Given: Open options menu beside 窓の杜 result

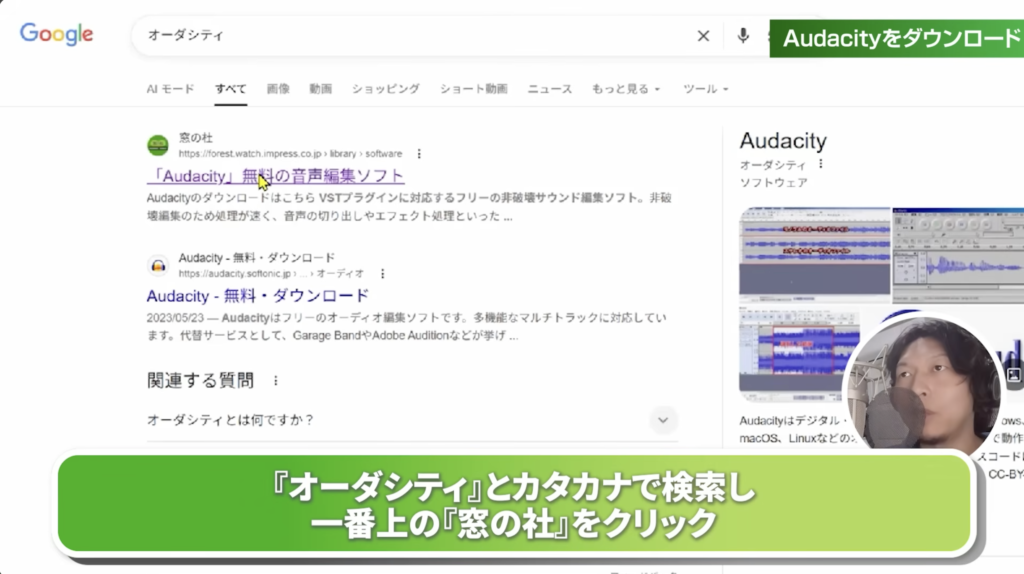Looking at the screenshot, I should click(x=419, y=154).
